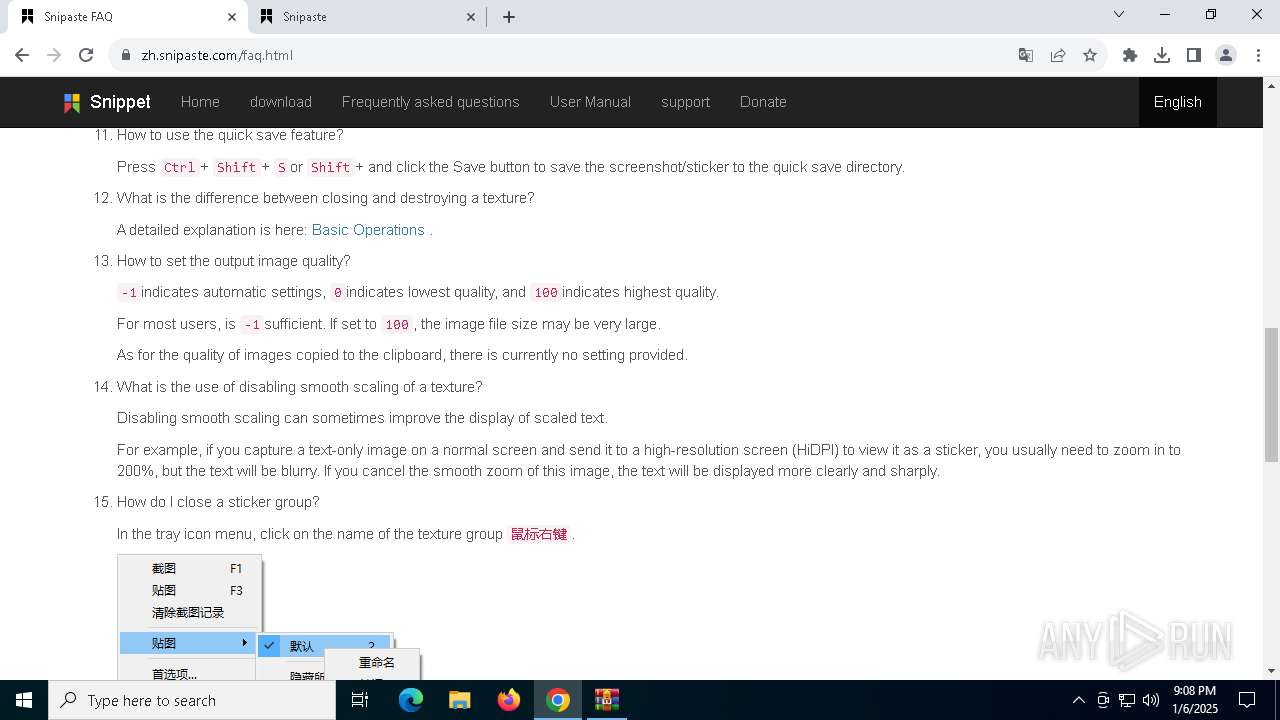Click the translate page icon in address bar
Screen dimensions: 1280x720
point(1026,55)
